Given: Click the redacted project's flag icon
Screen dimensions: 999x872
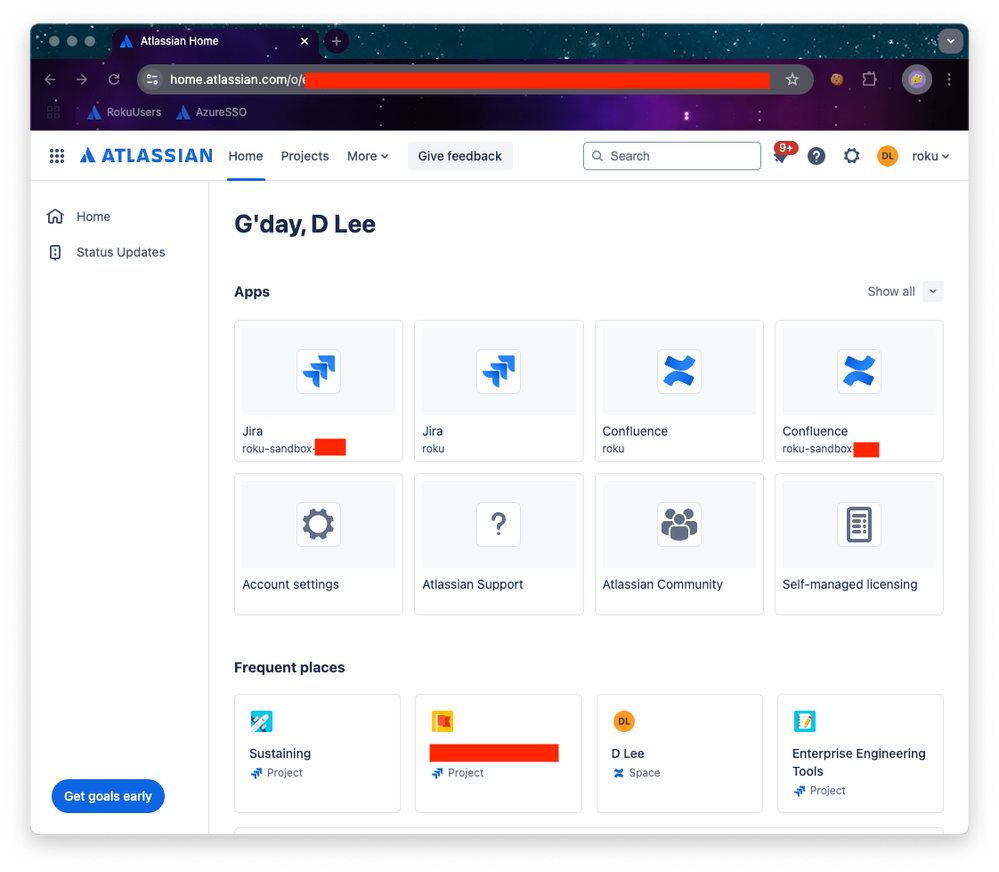Looking at the screenshot, I should [442, 721].
